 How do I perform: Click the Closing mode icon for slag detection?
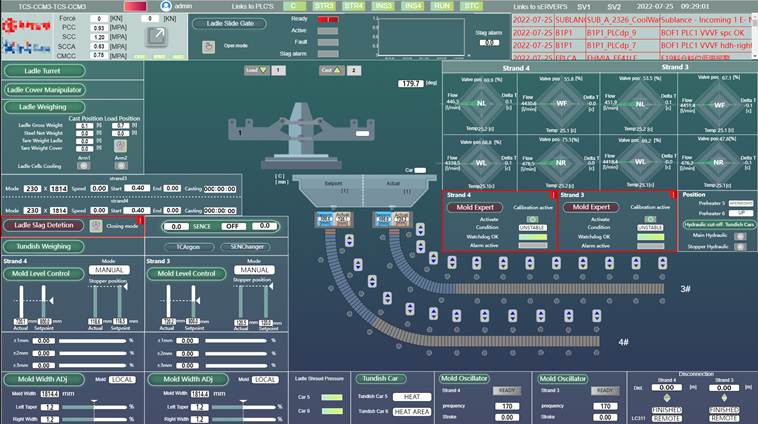tap(97, 226)
